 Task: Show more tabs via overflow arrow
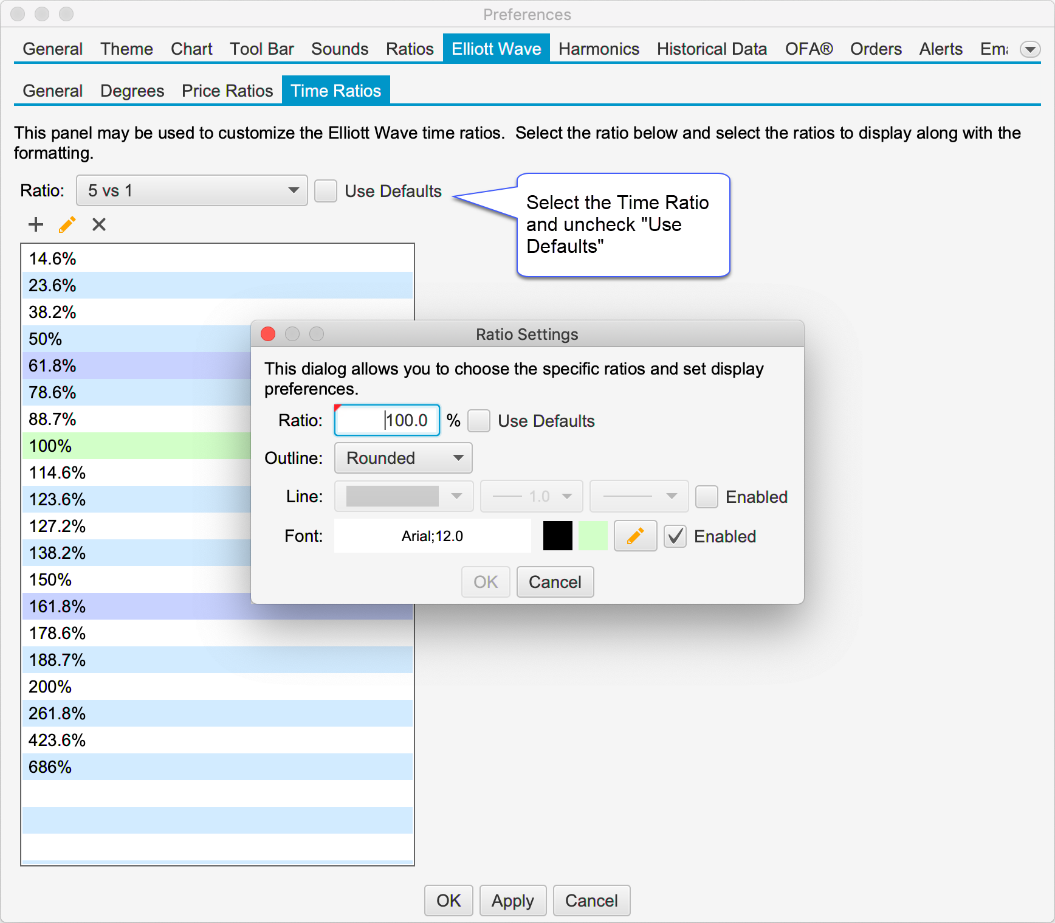1029,49
